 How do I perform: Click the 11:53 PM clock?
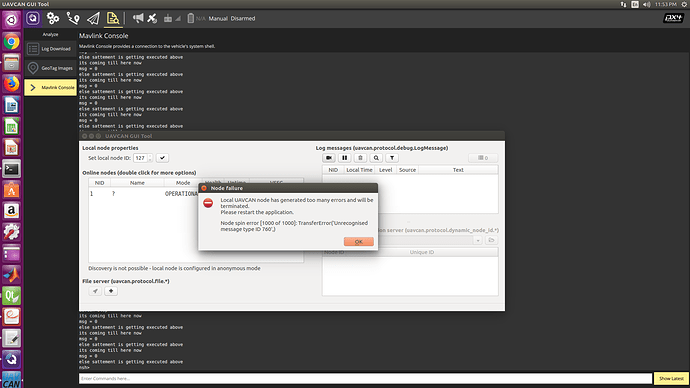[665, 4]
